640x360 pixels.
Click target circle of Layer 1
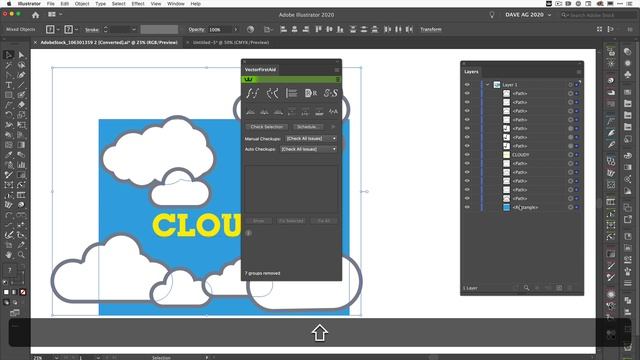pyautogui.click(x=571, y=85)
